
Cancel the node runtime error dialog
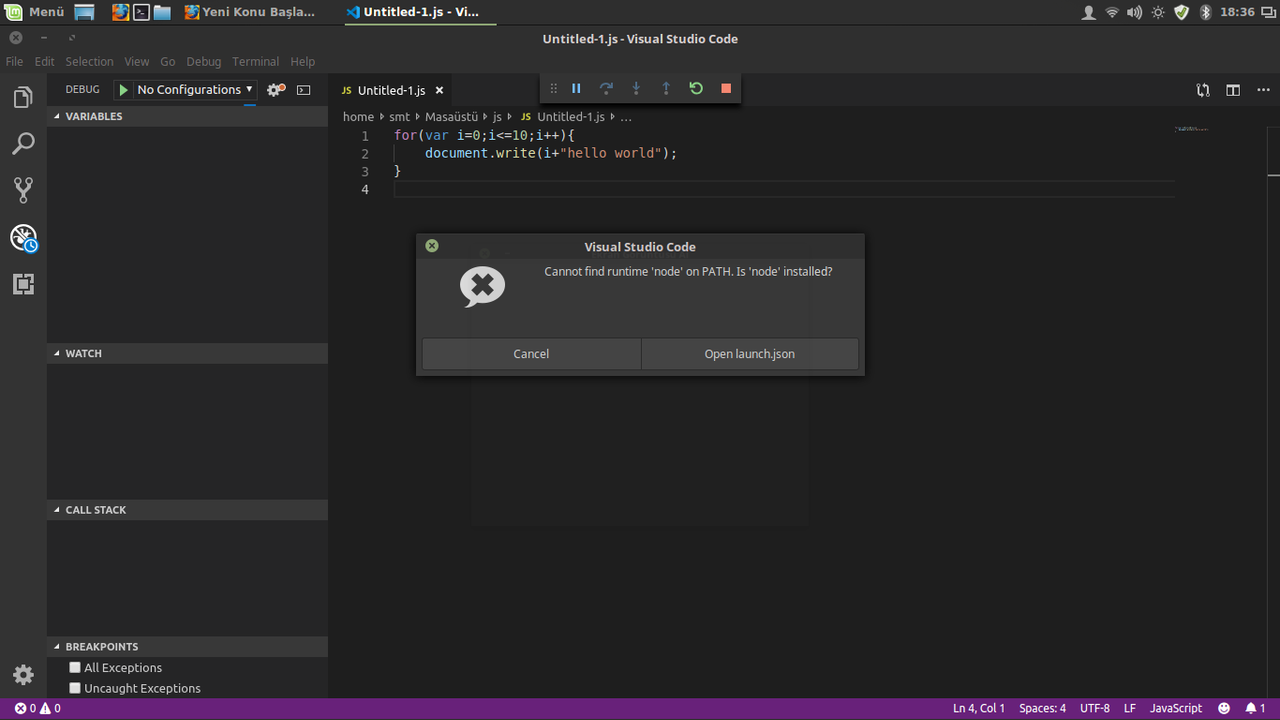pyautogui.click(x=531, y=354)
